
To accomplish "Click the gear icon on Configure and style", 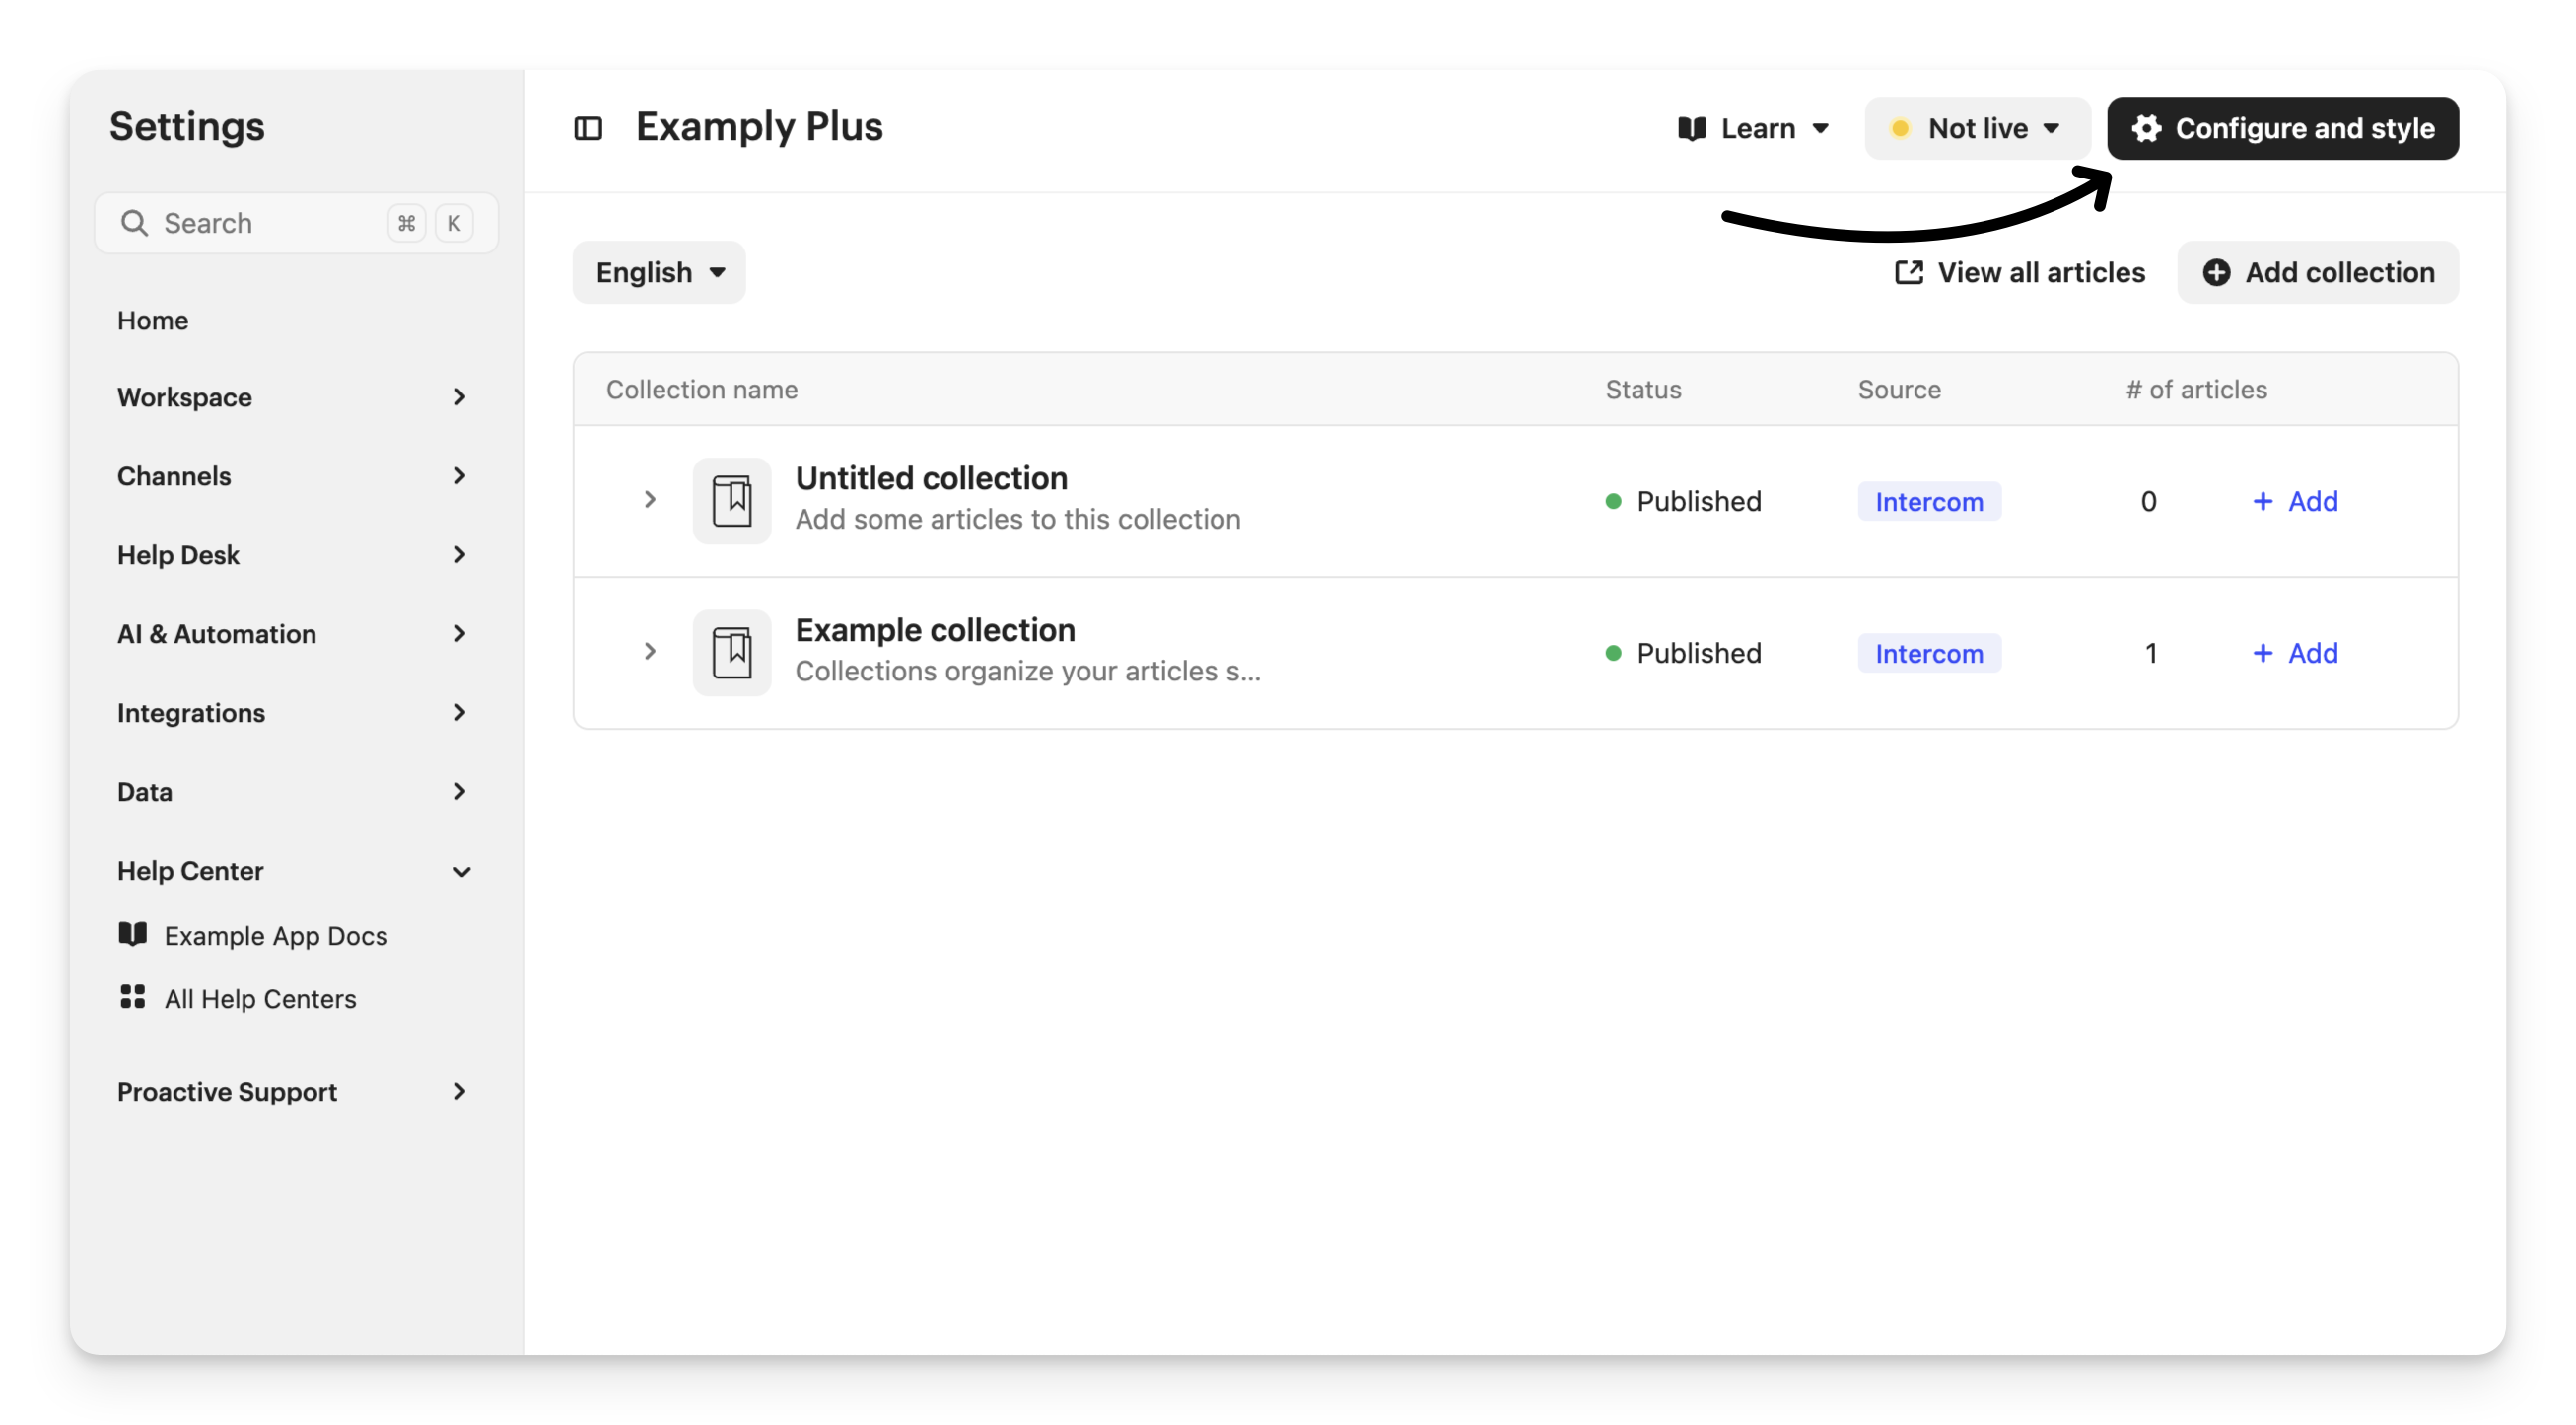I will tap(2146, 128).
